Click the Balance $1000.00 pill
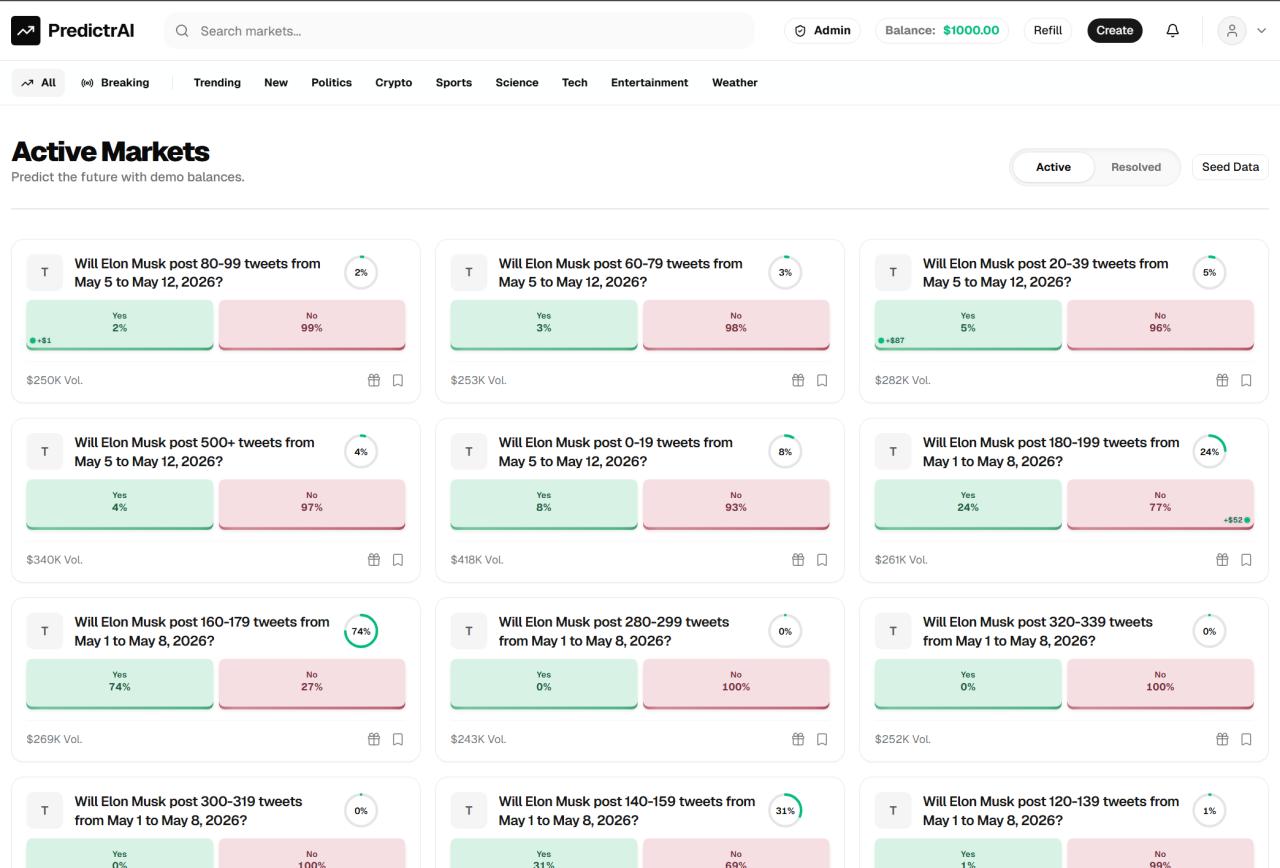Image resolution: width=1280 pixels, height=868 pixels. (942, 31)
